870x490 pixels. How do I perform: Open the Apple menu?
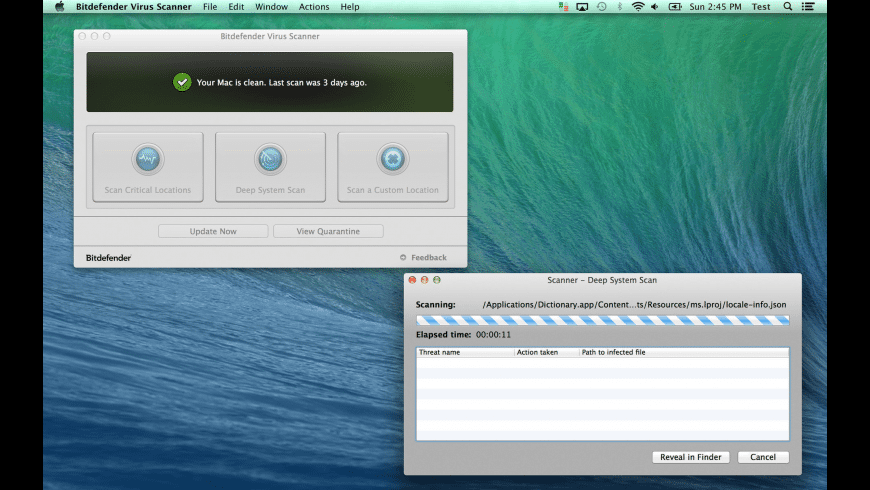point(60,7)
